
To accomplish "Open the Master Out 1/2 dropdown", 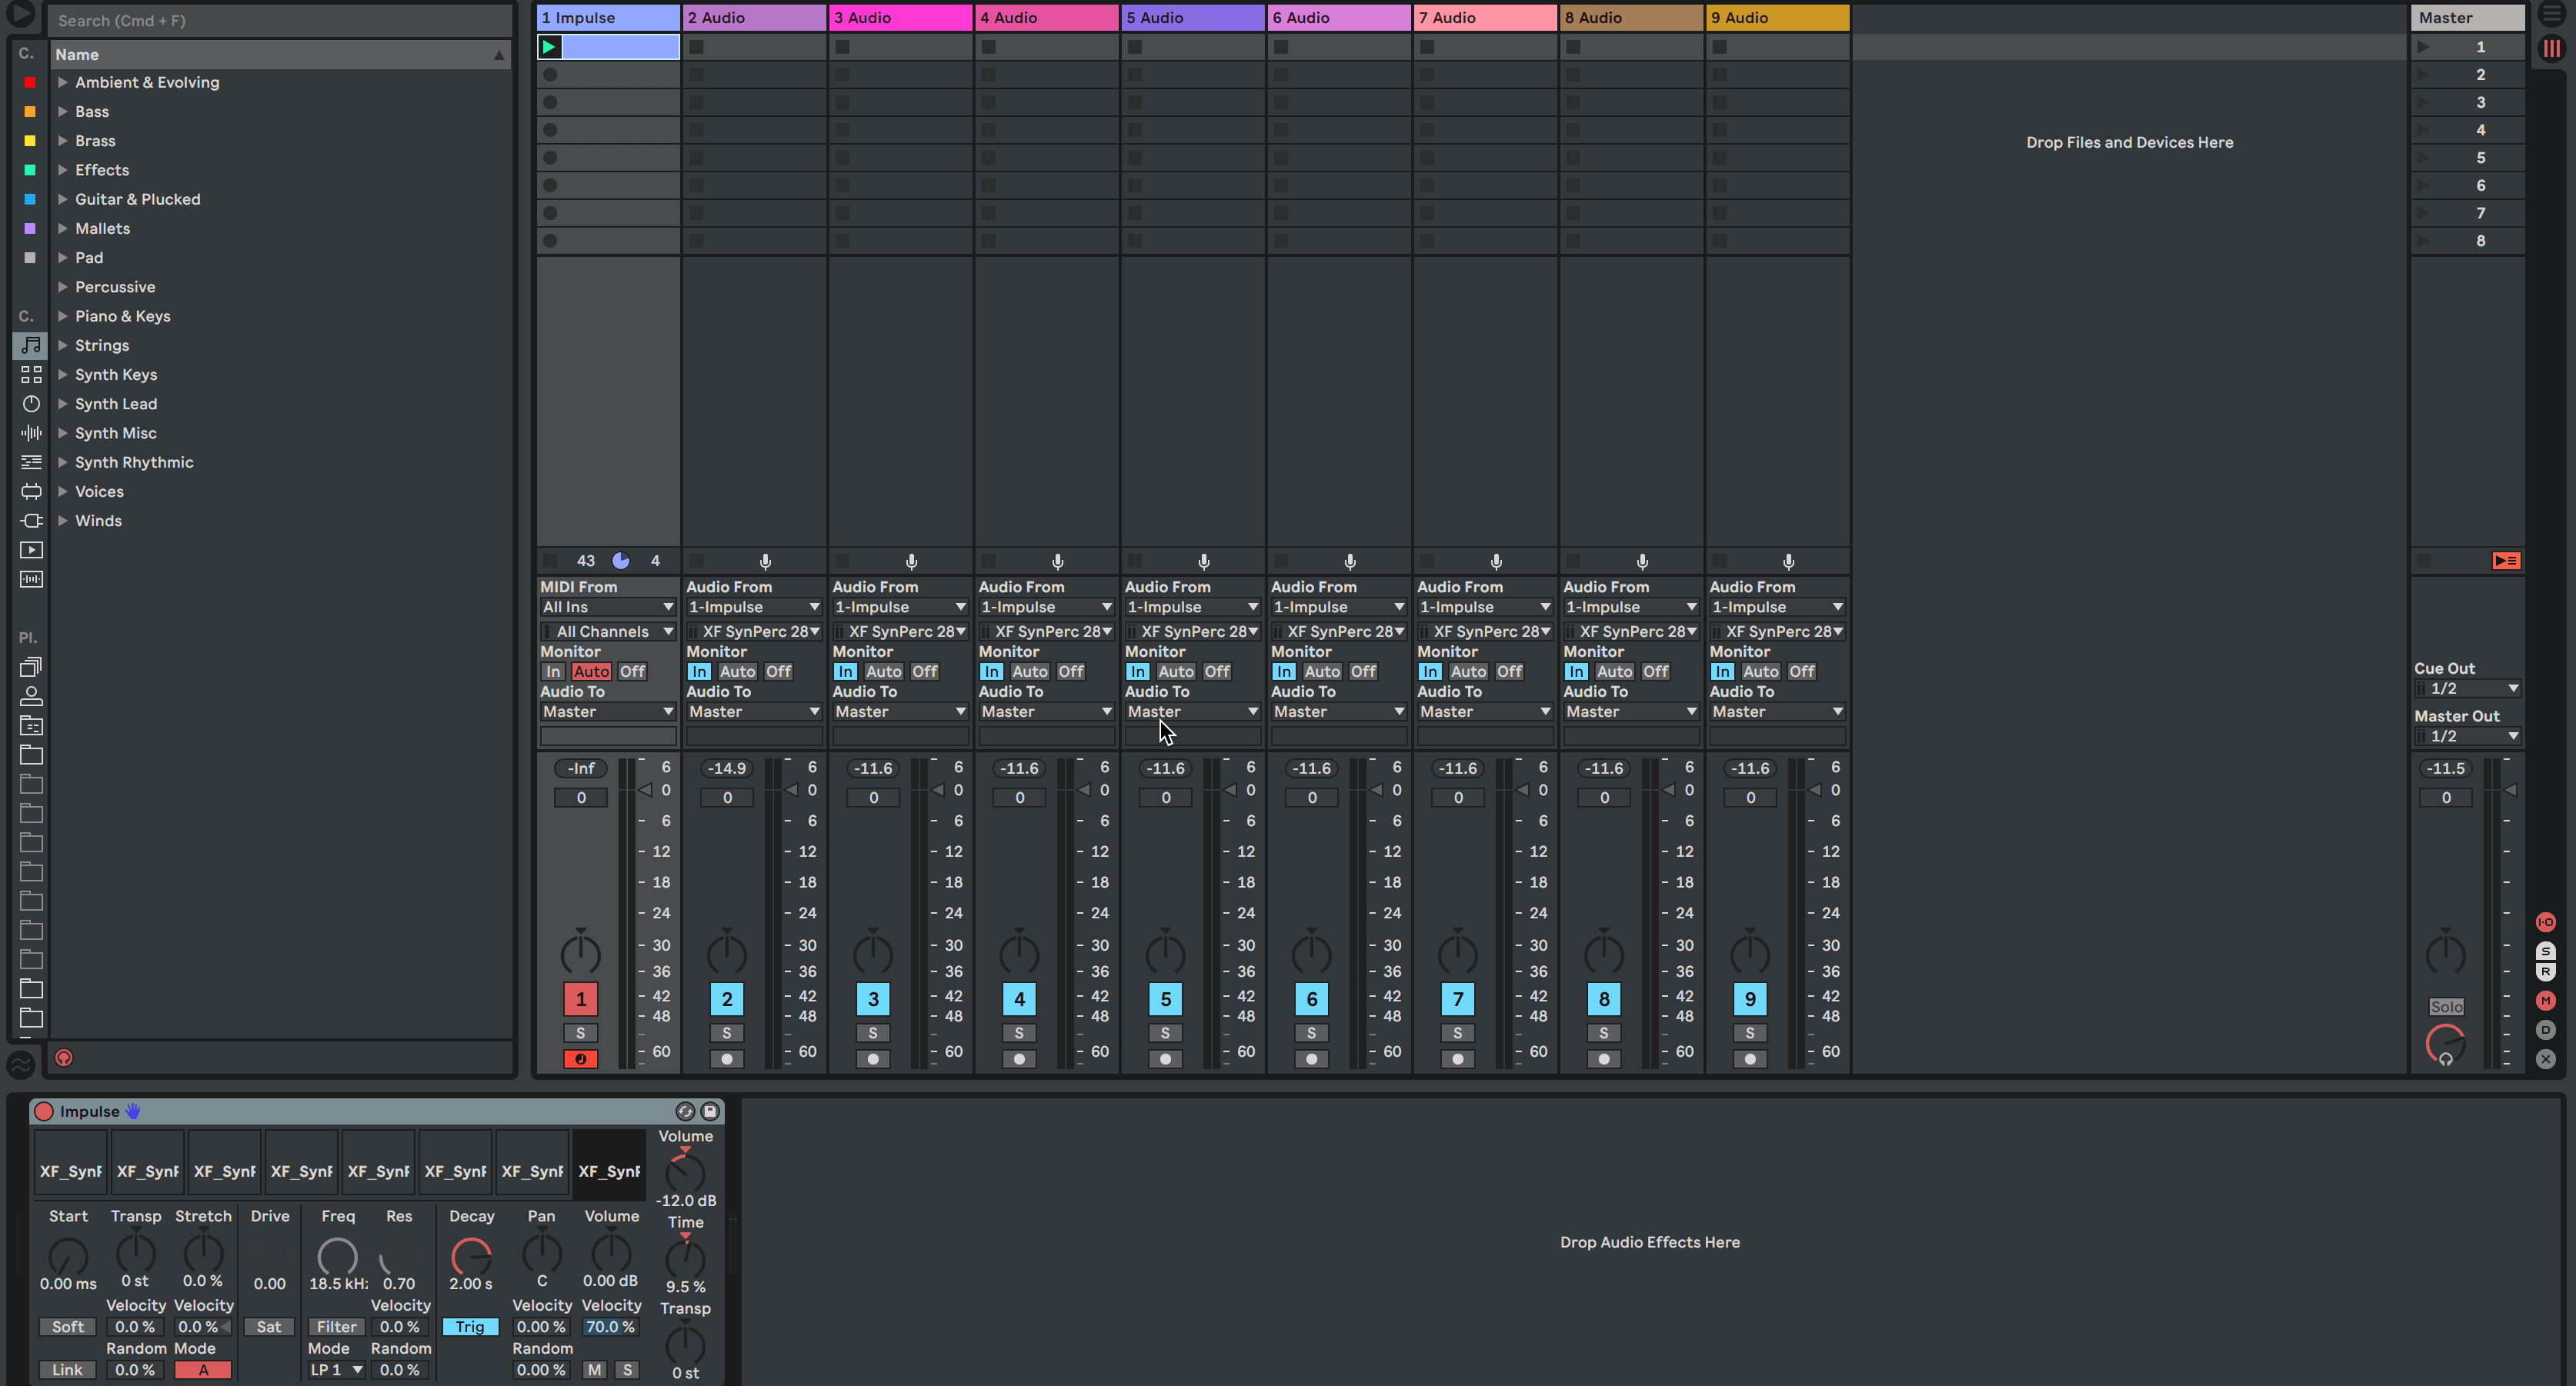I will (x=2469, y=736).
